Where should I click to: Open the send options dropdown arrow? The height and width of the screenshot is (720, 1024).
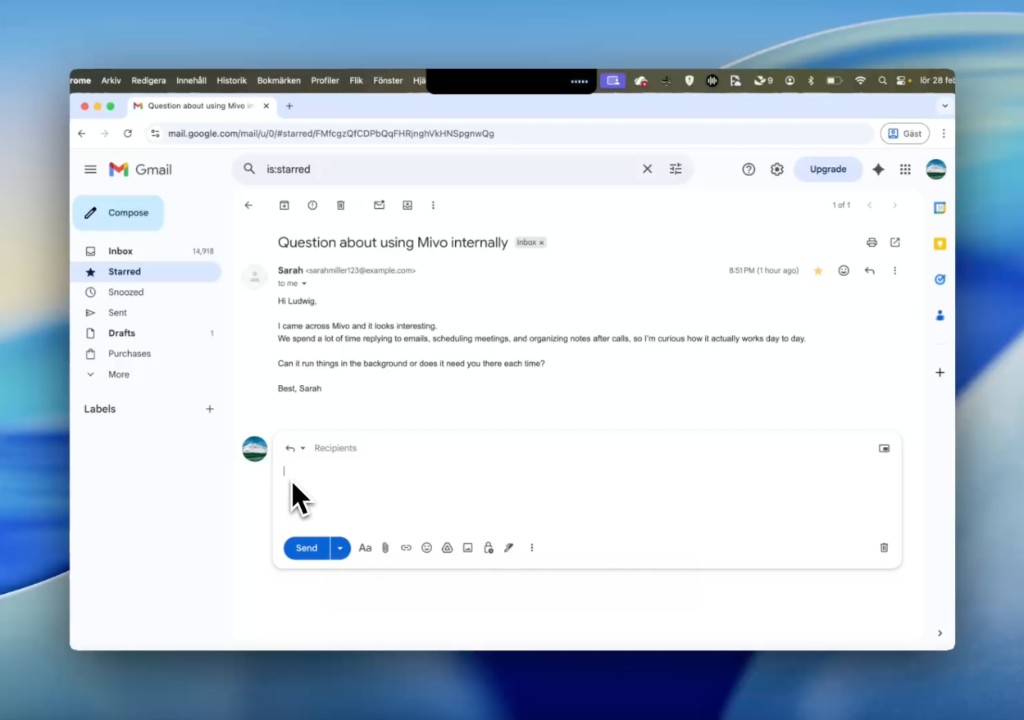pos(340,548)
